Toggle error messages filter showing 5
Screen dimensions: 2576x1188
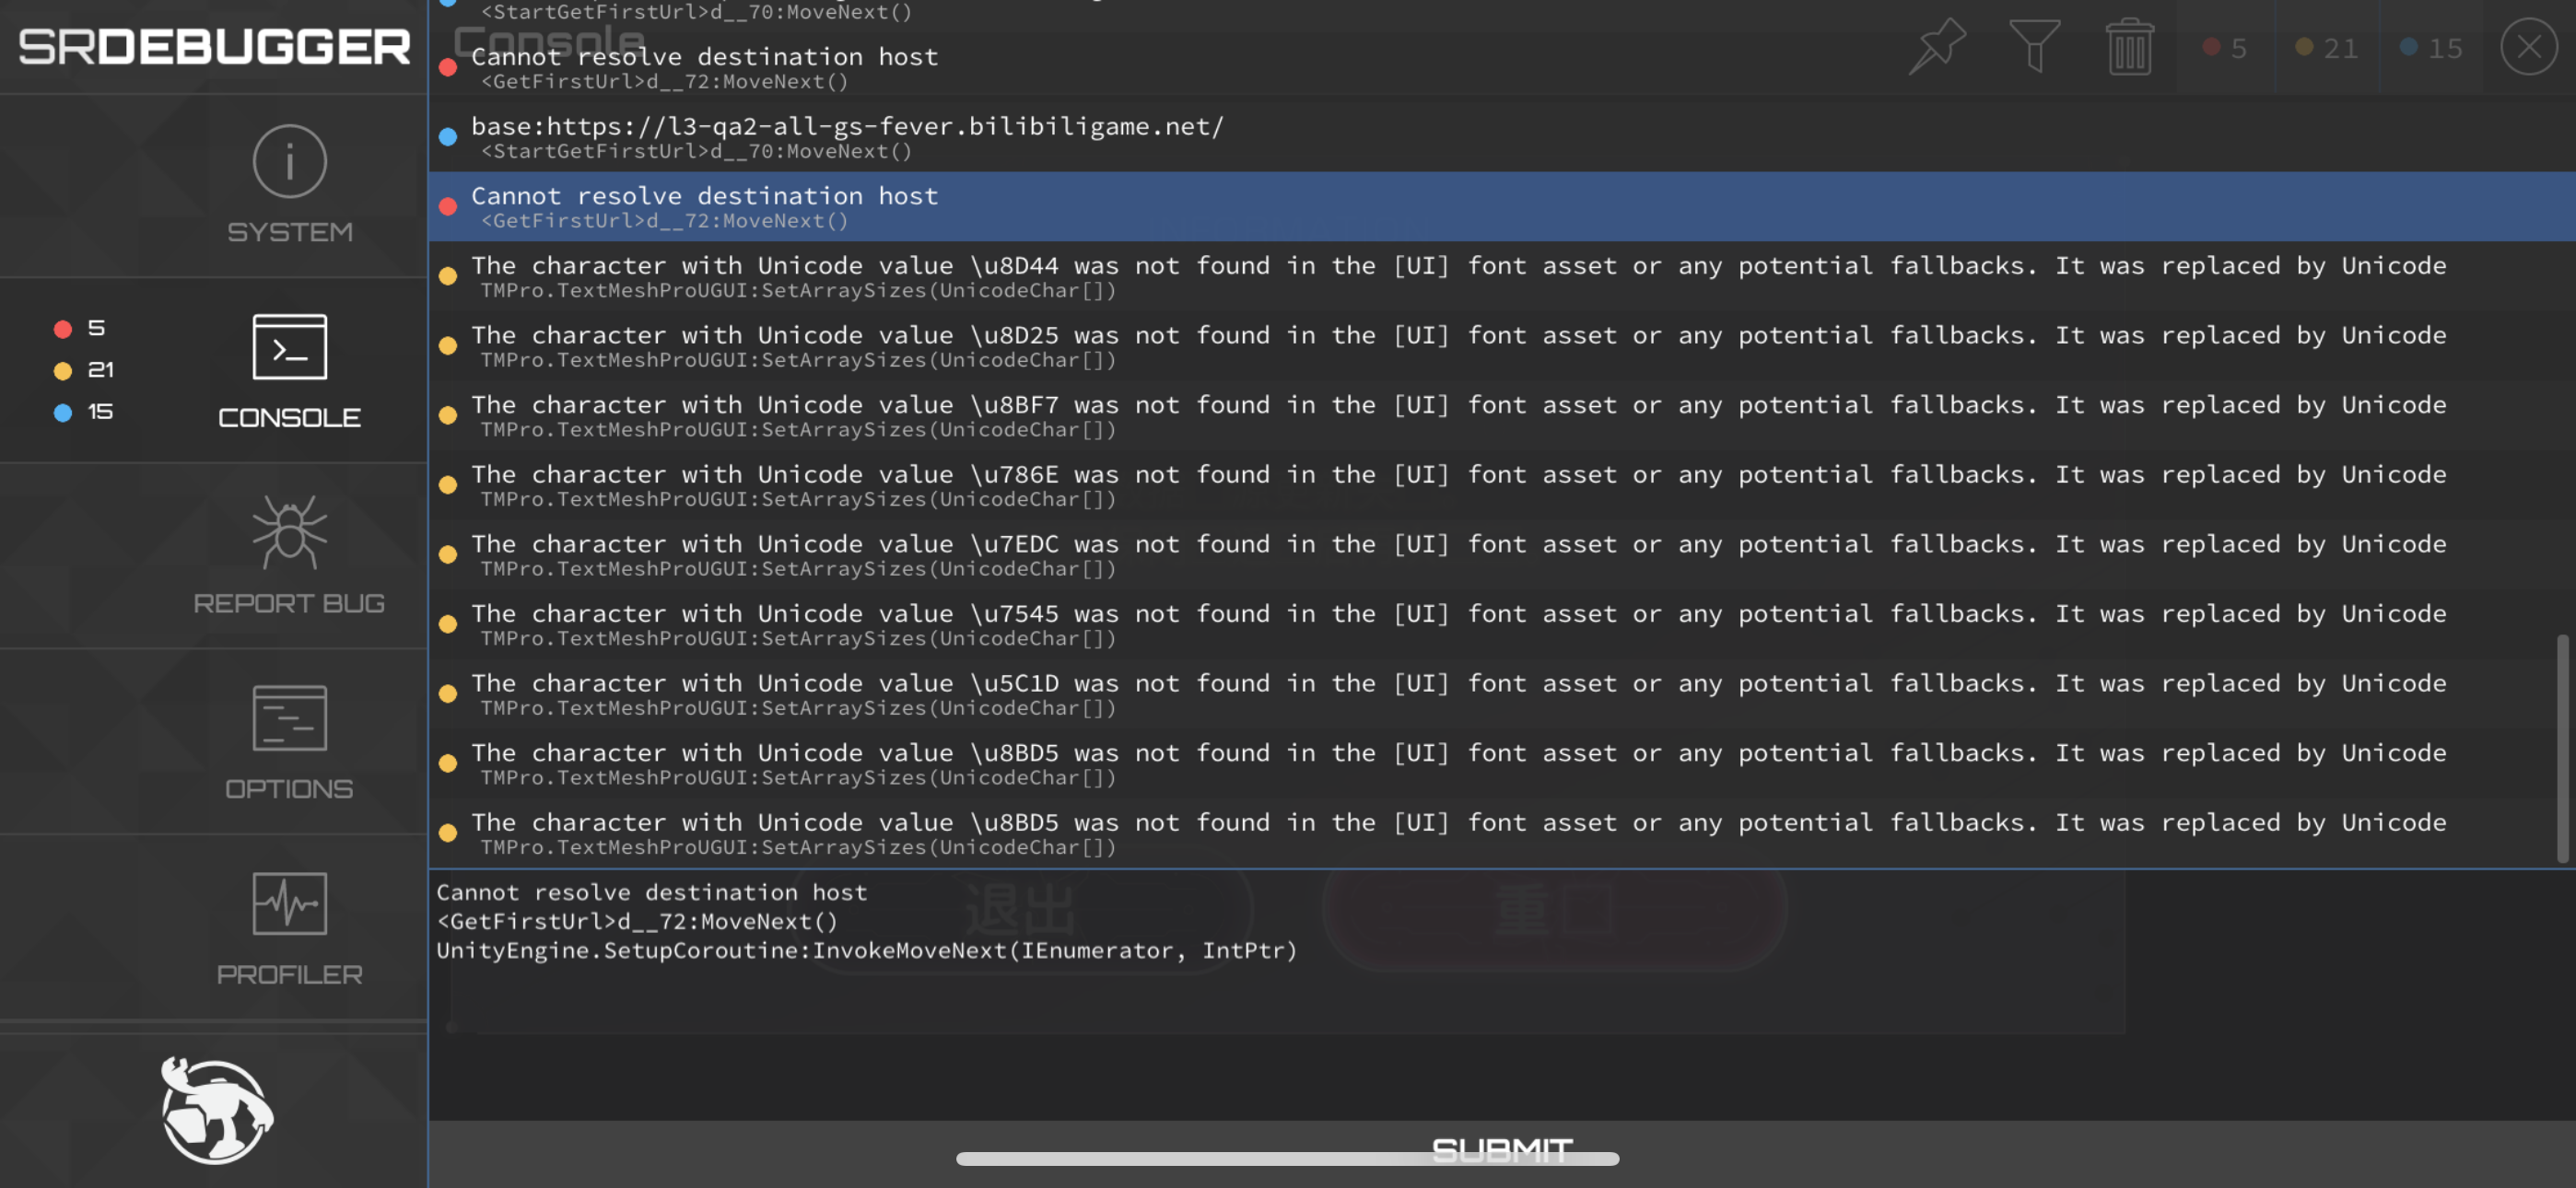[x=2225, y=47]
